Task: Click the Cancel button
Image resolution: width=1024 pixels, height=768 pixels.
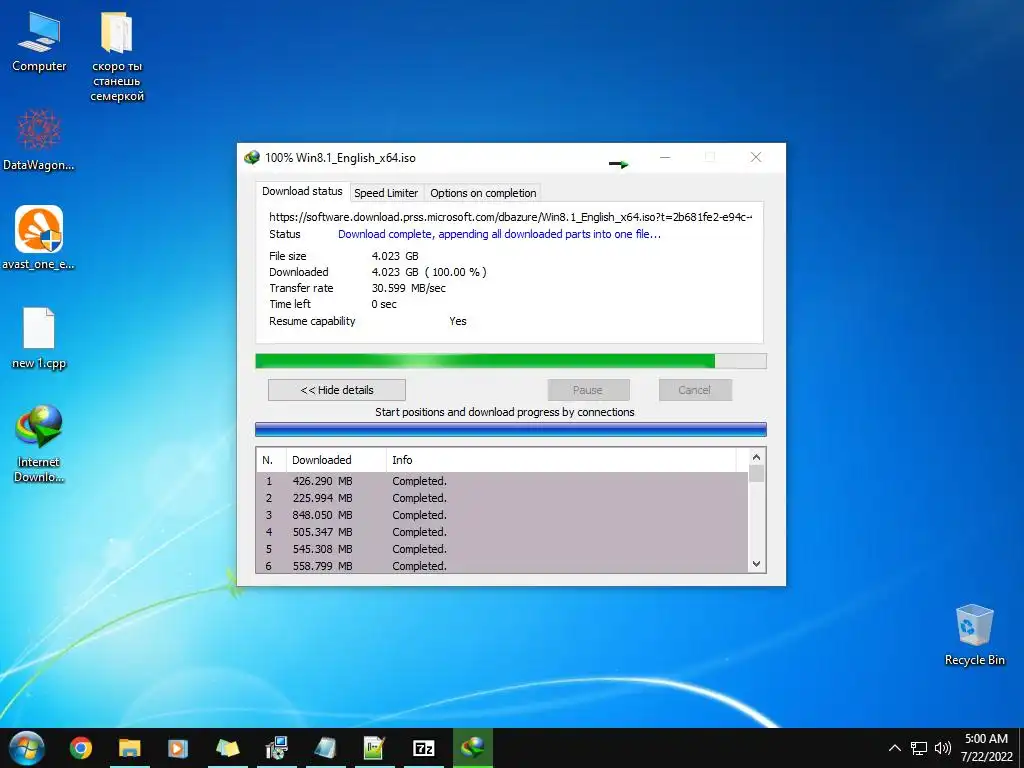Action: pyautogui.click(x=695, y=390)
